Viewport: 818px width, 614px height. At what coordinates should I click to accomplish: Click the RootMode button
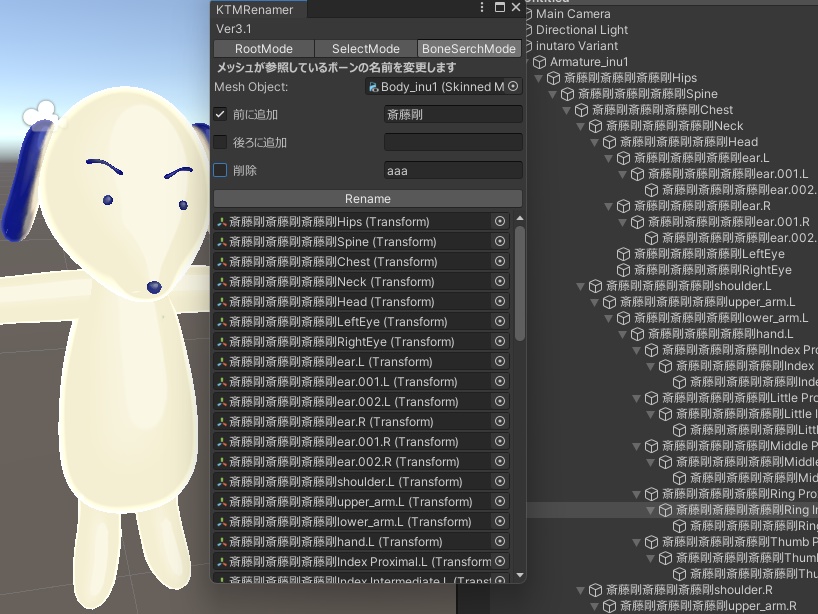[263, 48]
